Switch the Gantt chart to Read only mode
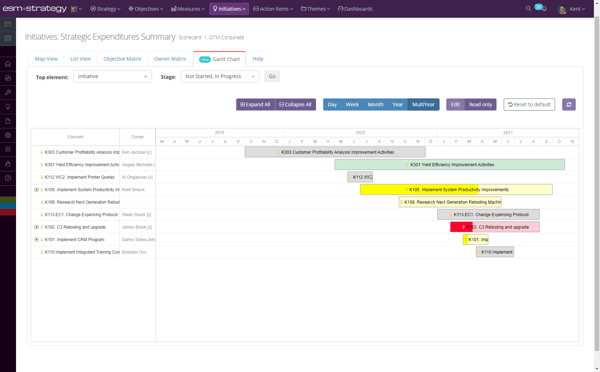600x372 pixels. pyautogui.click(x=480, y=104)
